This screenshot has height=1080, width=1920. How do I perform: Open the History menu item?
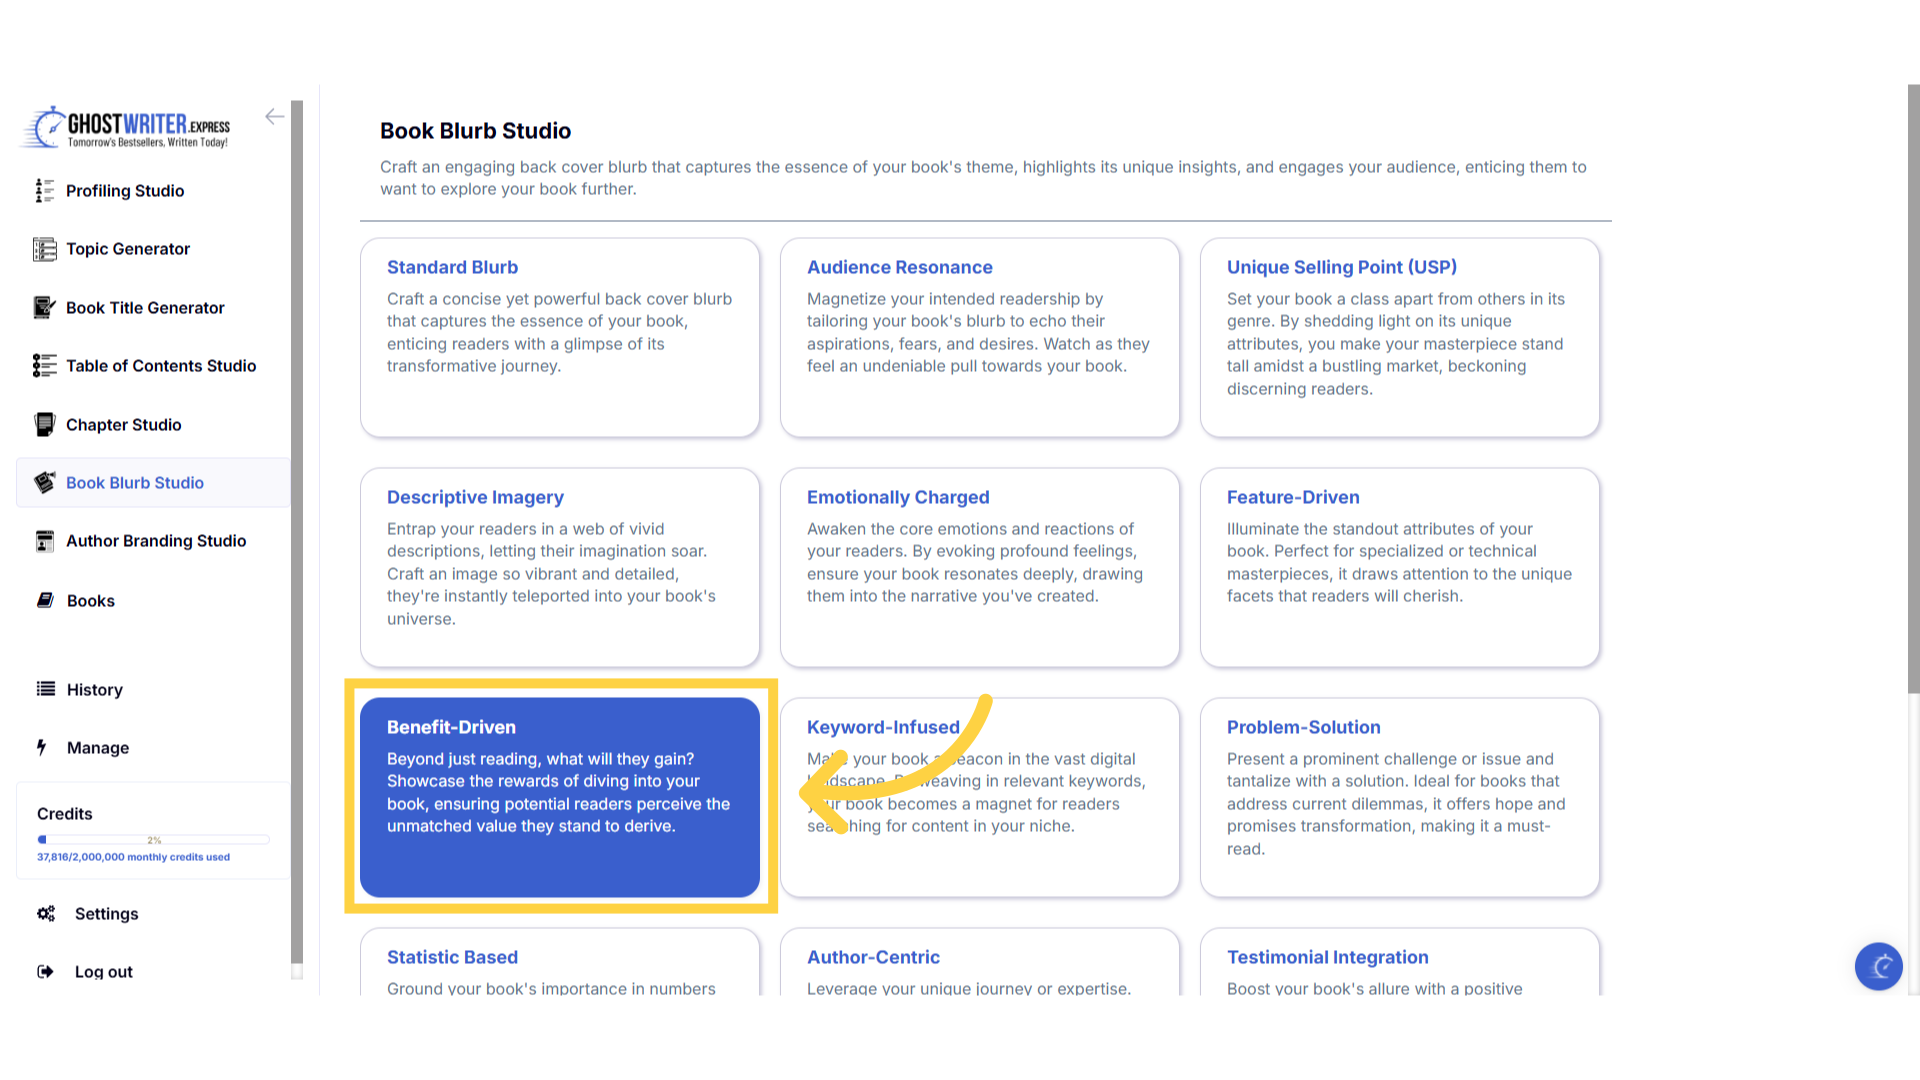94,690
